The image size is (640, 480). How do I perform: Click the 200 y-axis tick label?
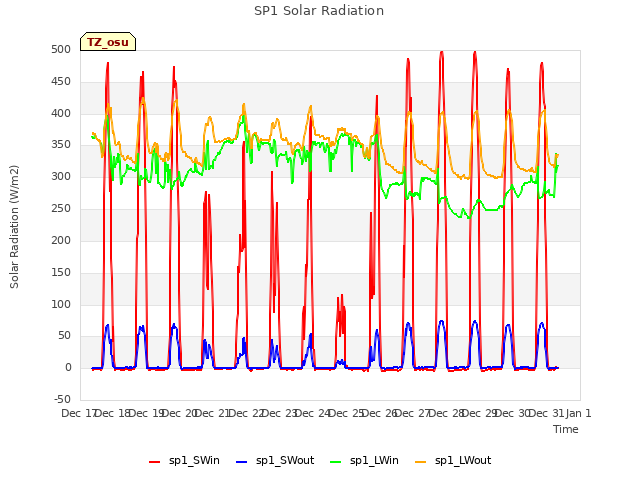61,240
